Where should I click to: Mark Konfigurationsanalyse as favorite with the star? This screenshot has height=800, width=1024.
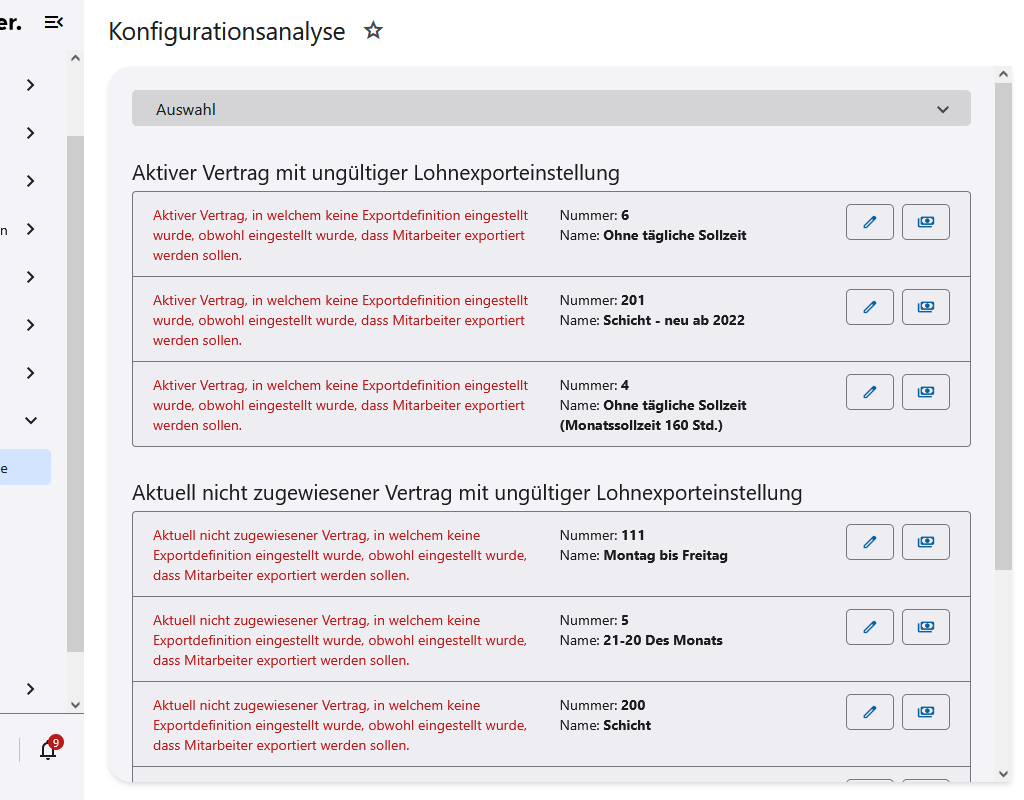pos(373,31)
